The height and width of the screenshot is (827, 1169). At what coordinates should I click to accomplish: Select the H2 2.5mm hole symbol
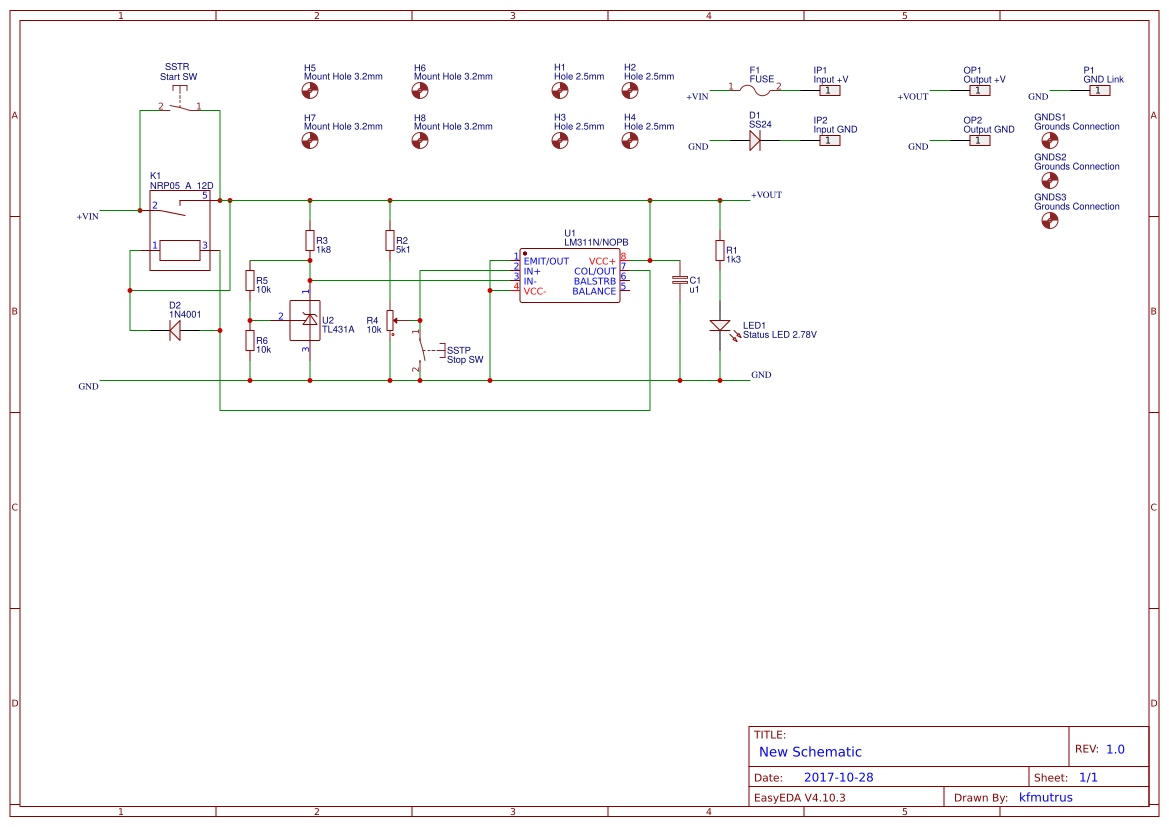[631, 90]
